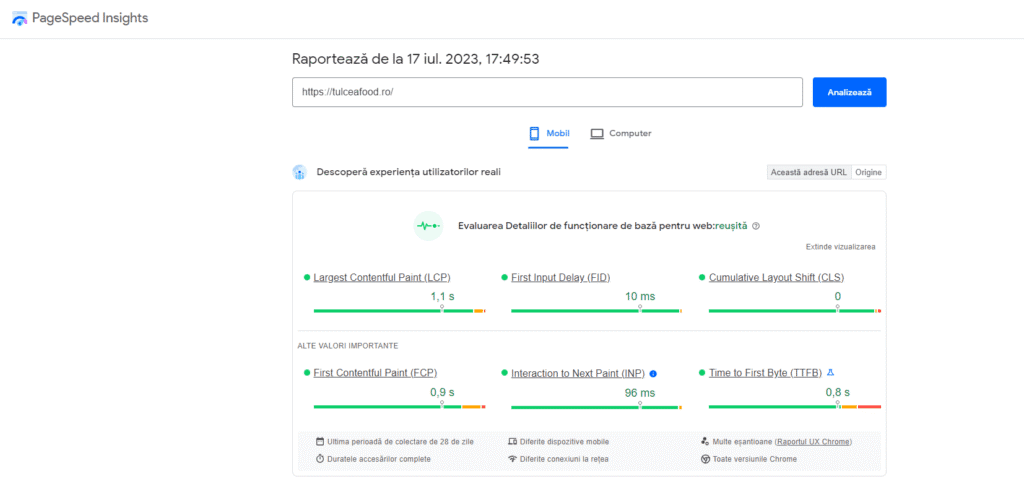Click the mobile phone icon
This screenshot has width=1024, height=479.
[x=534, y=133]
